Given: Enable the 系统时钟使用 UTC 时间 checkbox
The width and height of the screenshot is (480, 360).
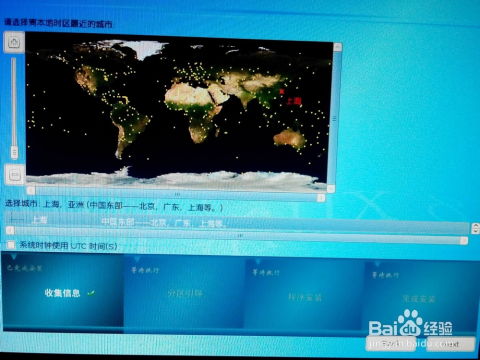Looking at the screenshot, I should pos(11,245).
